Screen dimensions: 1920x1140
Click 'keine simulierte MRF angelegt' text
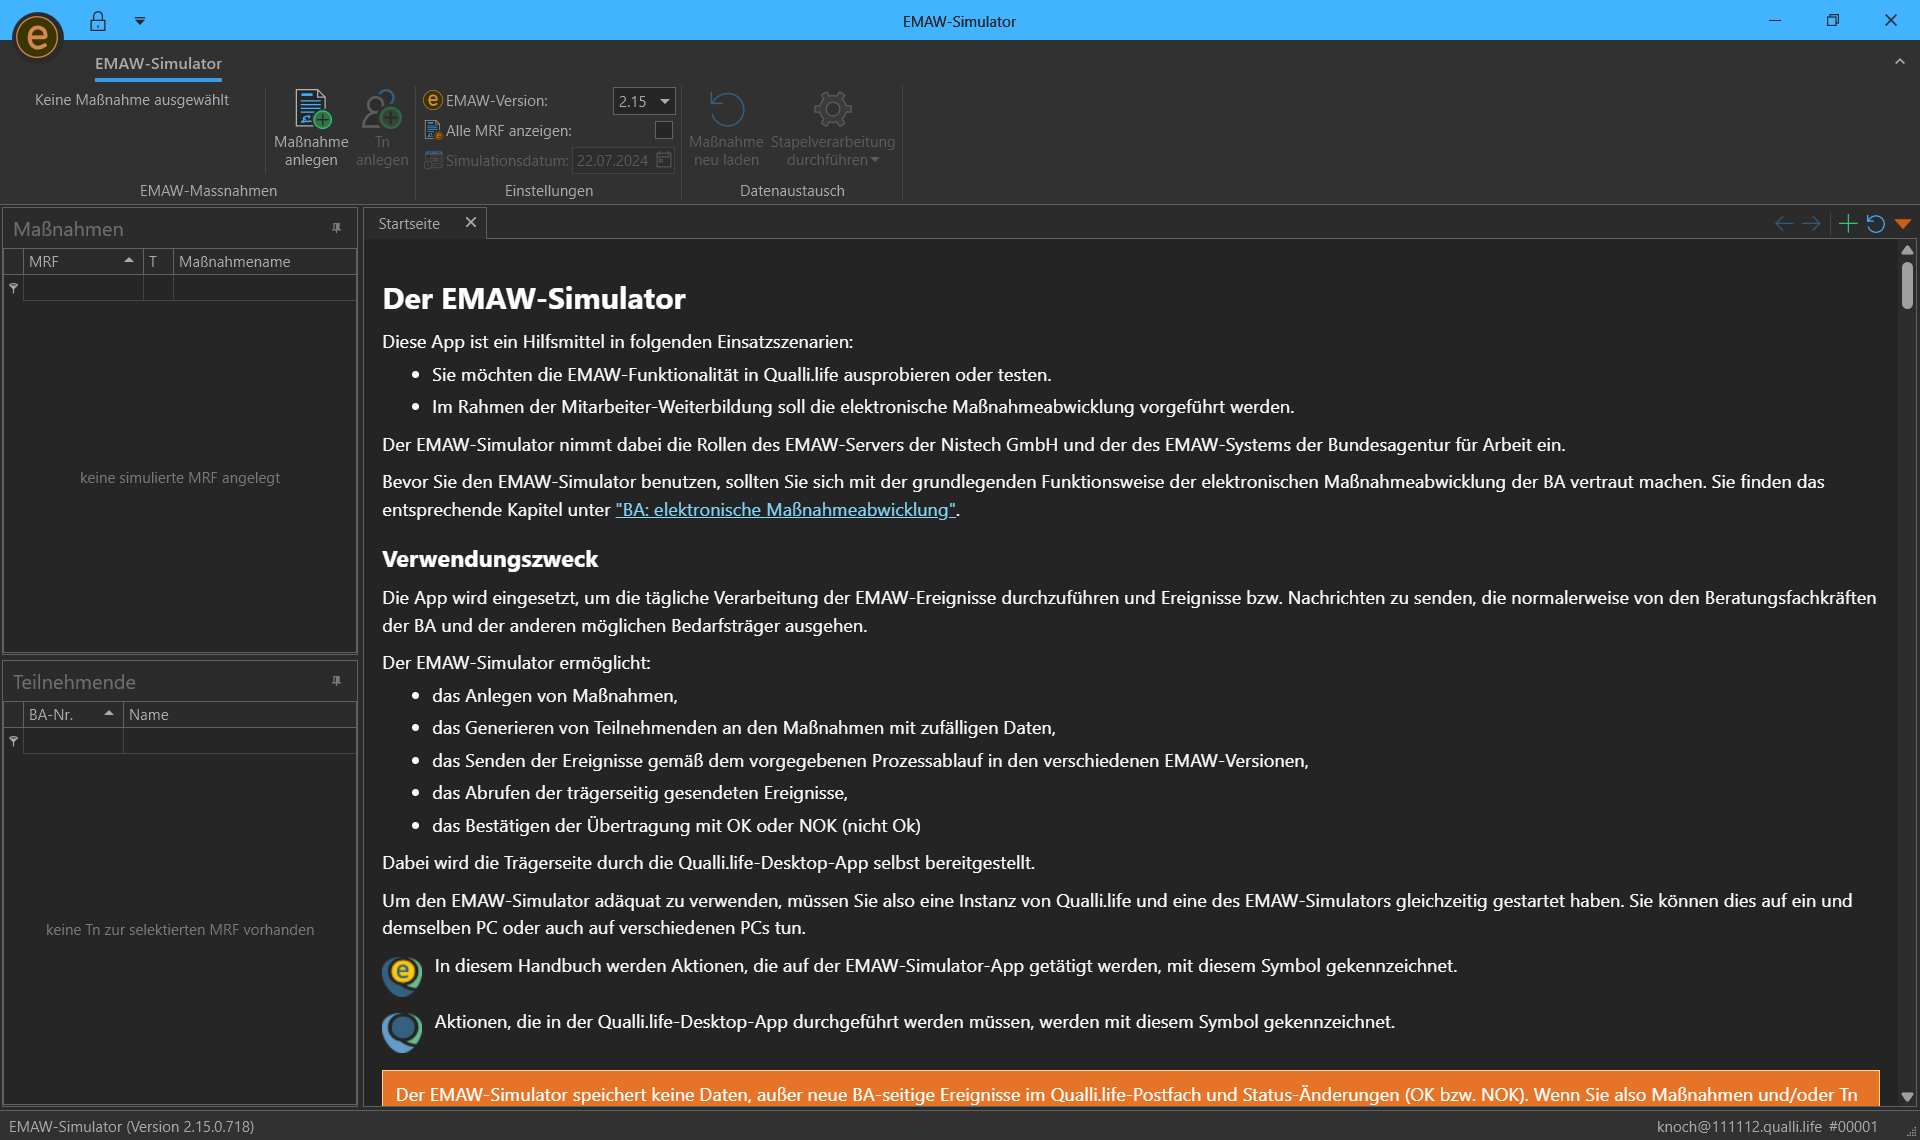pyautogui.click(x=180, y=478)
